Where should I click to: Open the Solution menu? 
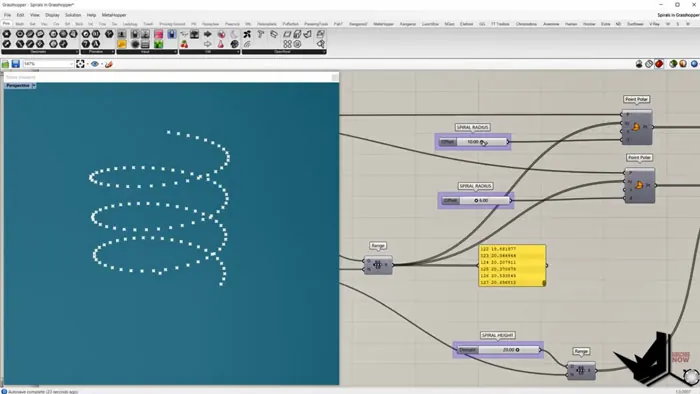(73, 15)
